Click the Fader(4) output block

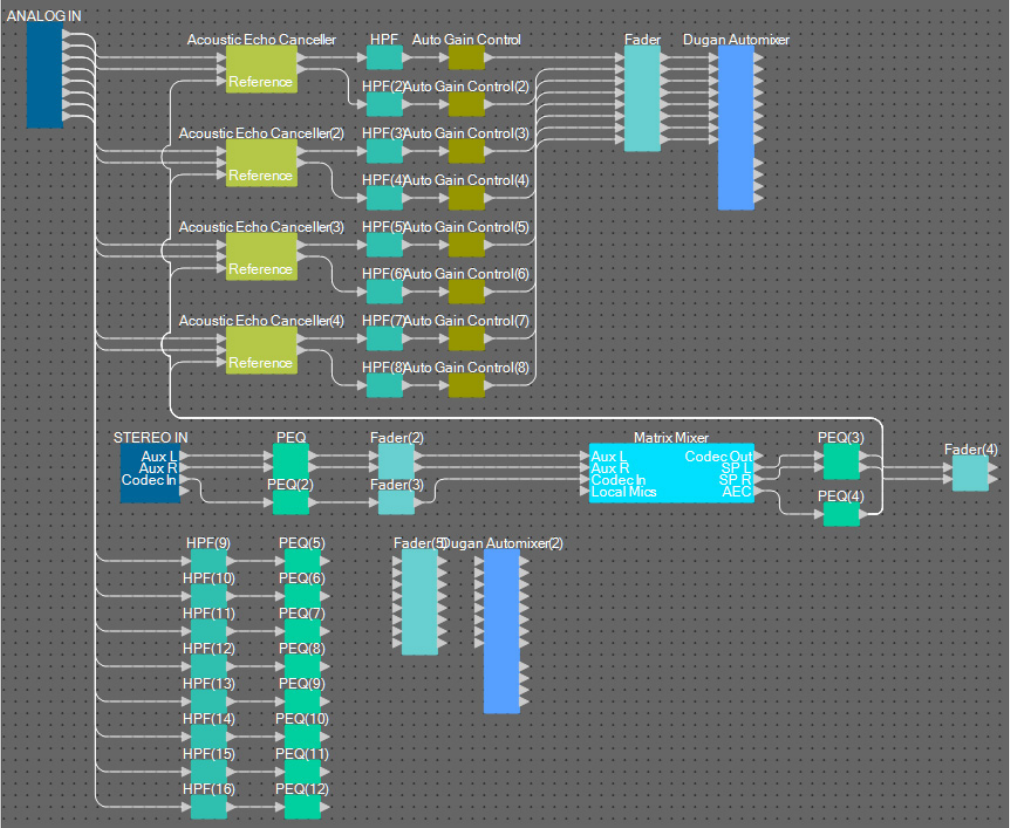[970, 474]
